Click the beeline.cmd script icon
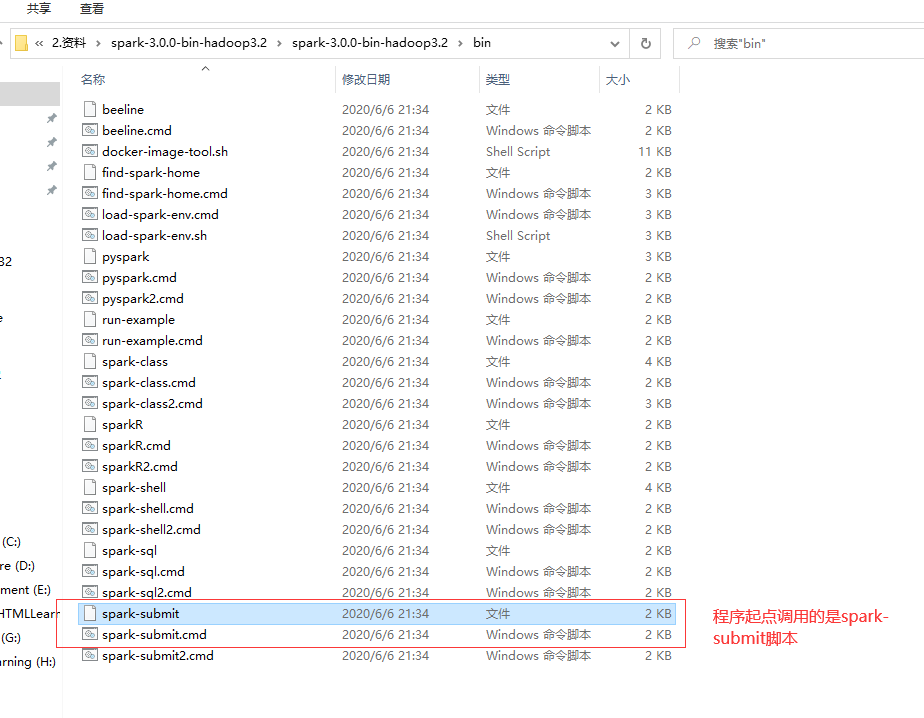The width and height of the screenshot is (924, 718). click(x=90, y=130)
